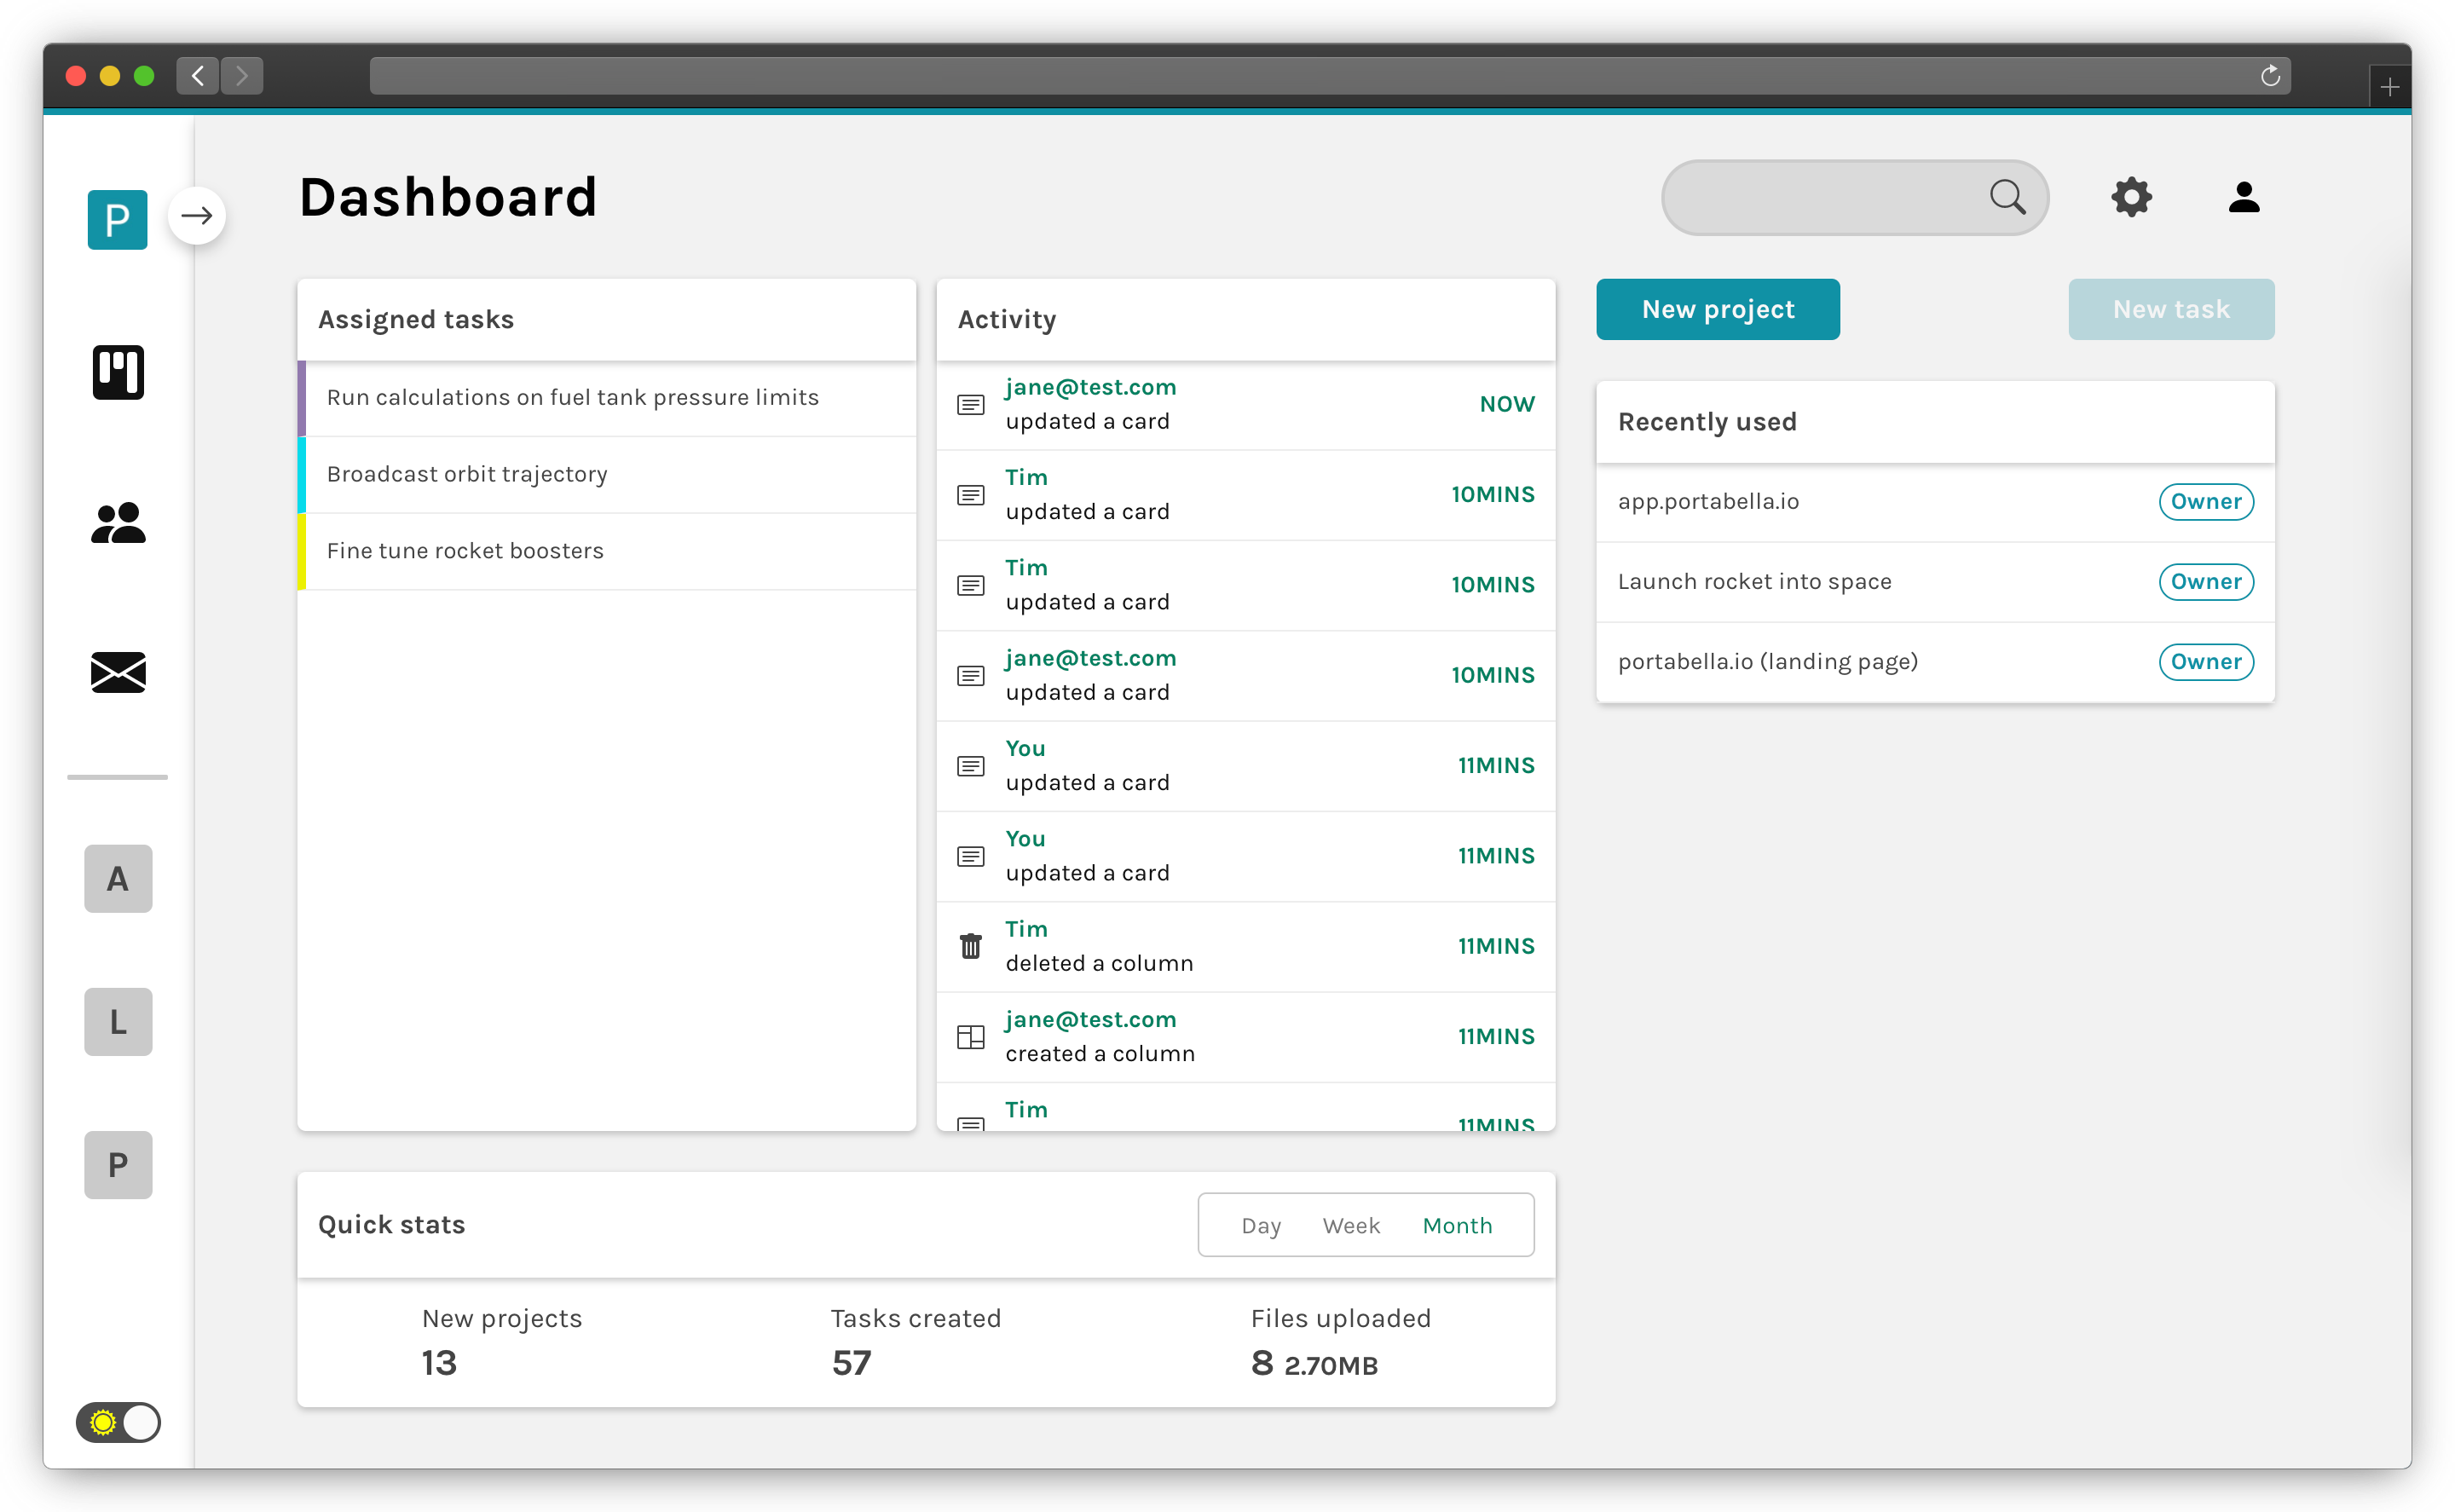Open the mail envelope icon in sidebar
This screenshot has width=2455, height=1512.
(x=118, y=672)
